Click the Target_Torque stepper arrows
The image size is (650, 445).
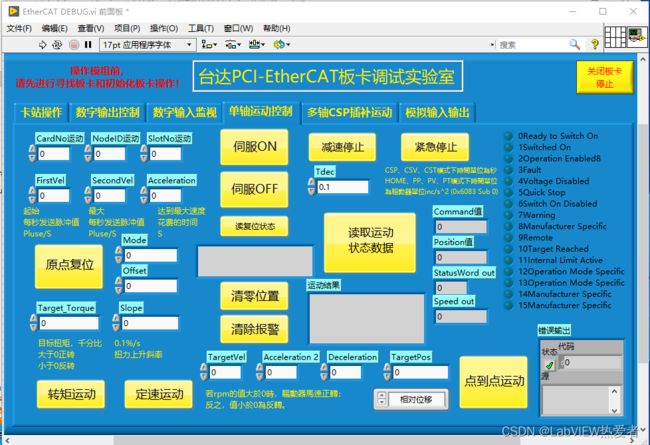pos(34,323)
